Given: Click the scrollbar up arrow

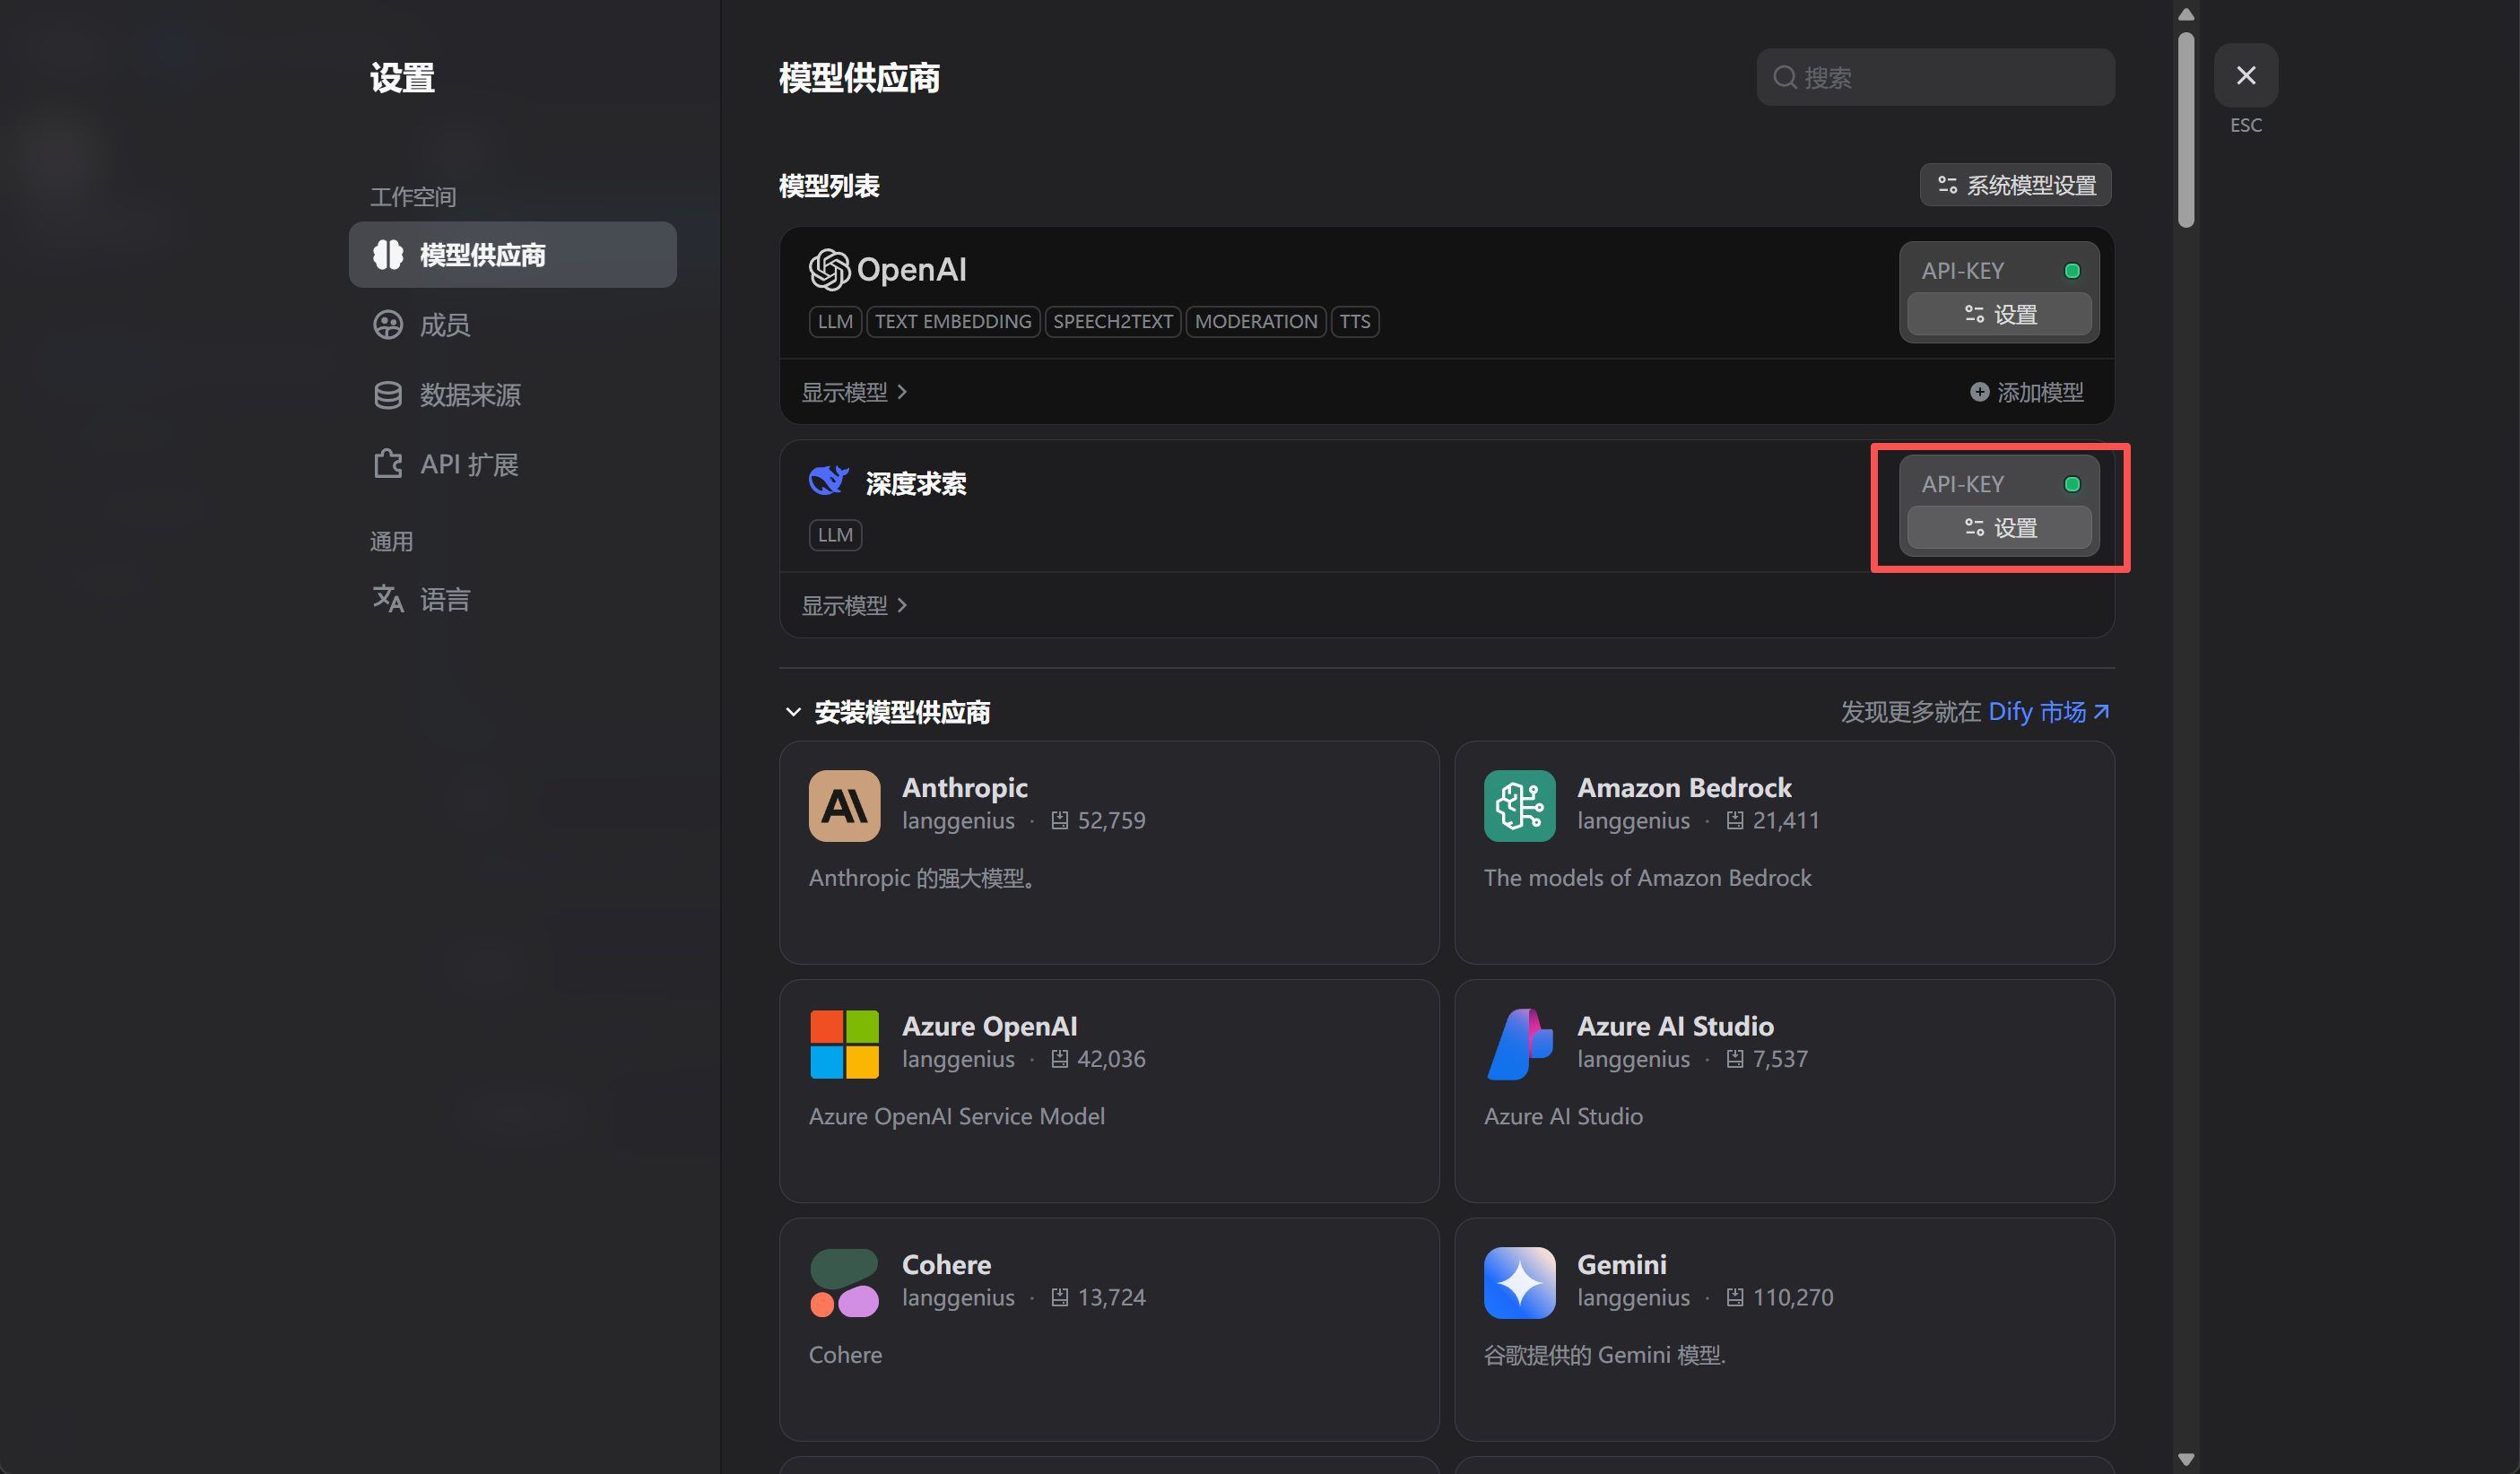Looking at the screenshot, I should 2185,14.
